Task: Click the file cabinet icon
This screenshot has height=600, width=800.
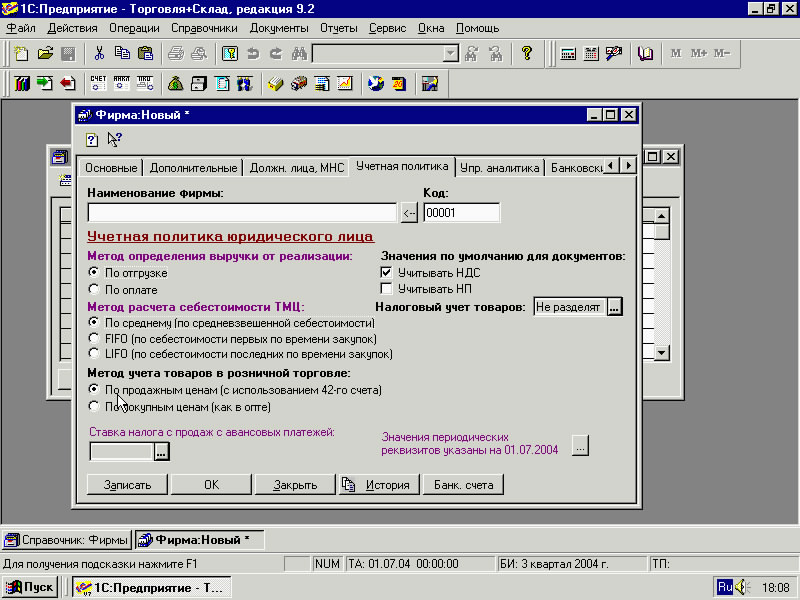Action: click(x=199, y=83)
